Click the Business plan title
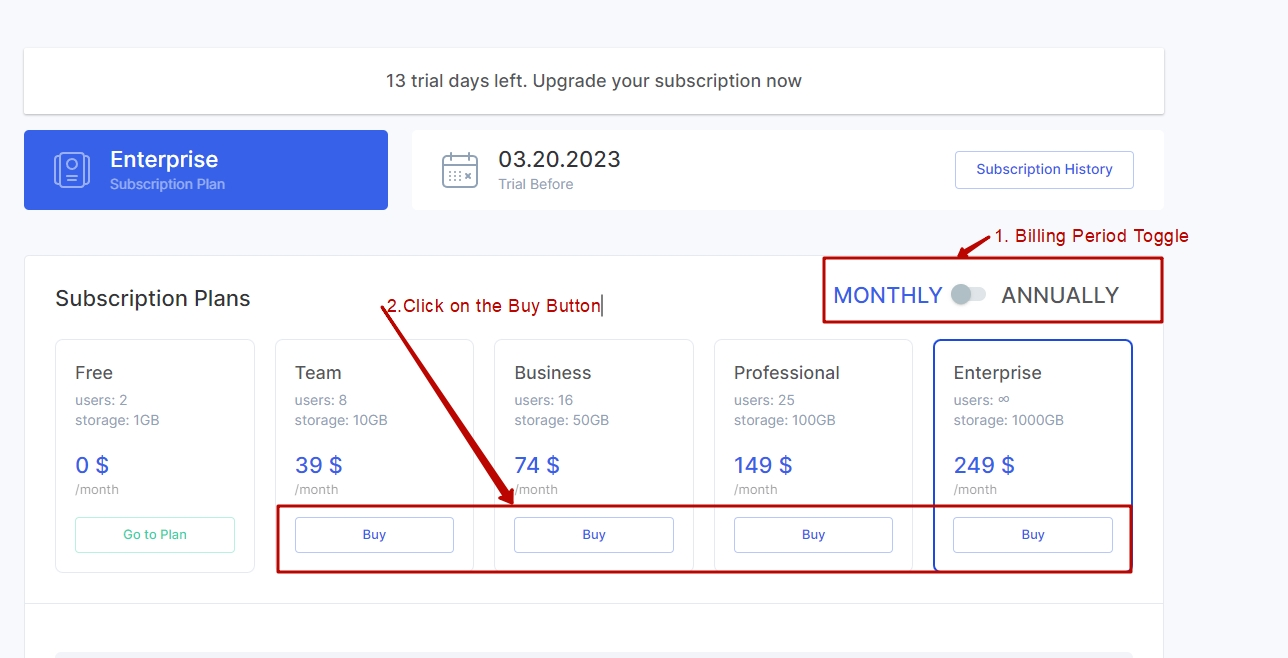 pos(553,372)
